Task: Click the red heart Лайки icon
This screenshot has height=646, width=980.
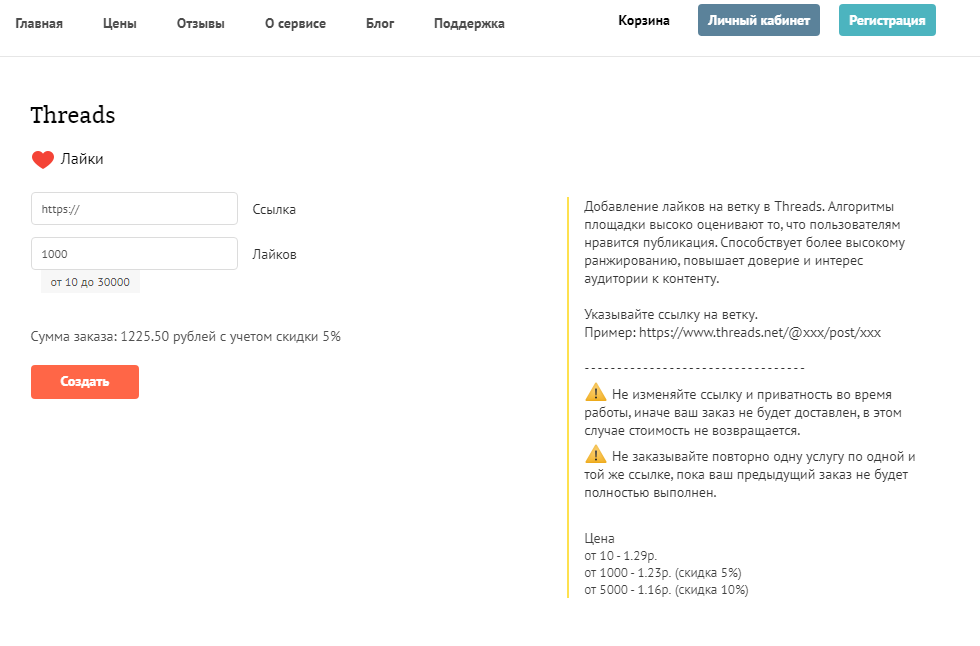Action: (42, 159)
